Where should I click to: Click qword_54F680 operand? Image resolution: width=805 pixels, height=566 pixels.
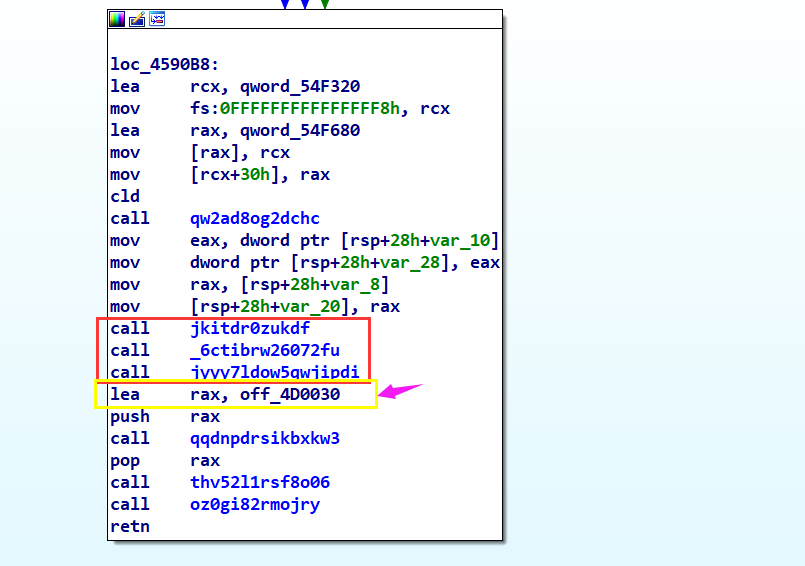tap(300, 130)
